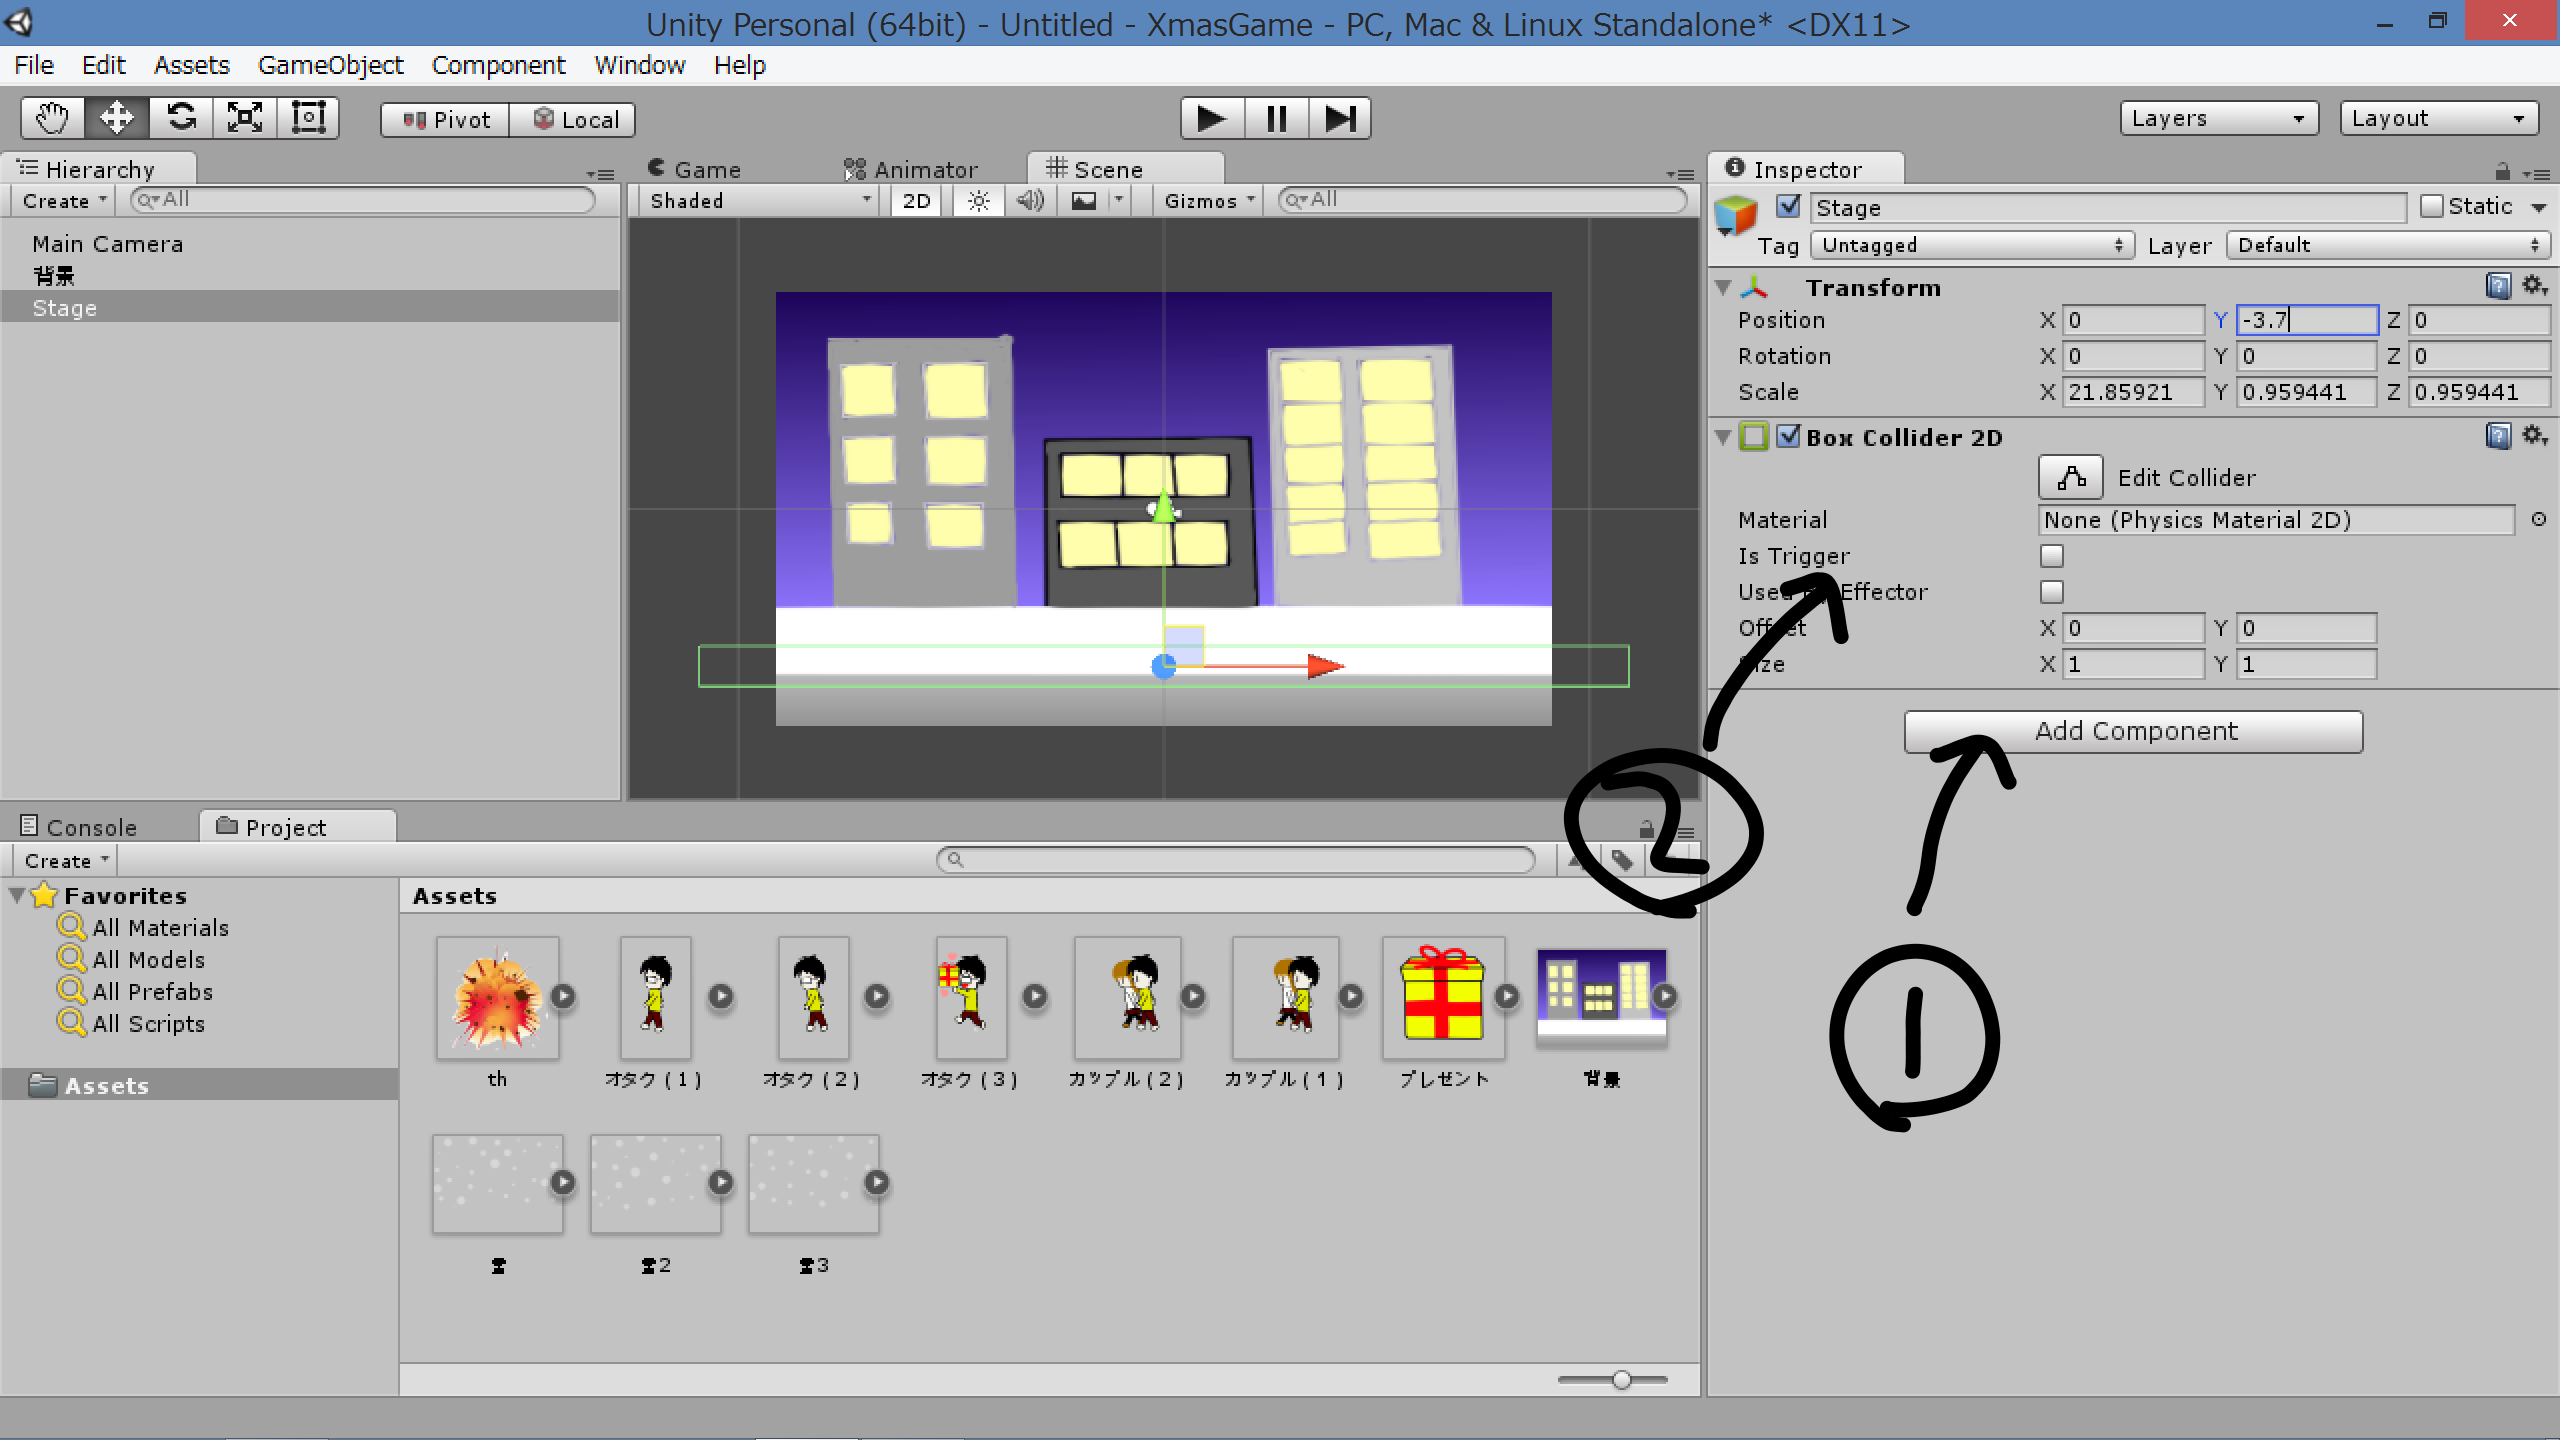2560x1440 pixels.
Task: Toggle the Static checkbox
Action: (2432, 206)
